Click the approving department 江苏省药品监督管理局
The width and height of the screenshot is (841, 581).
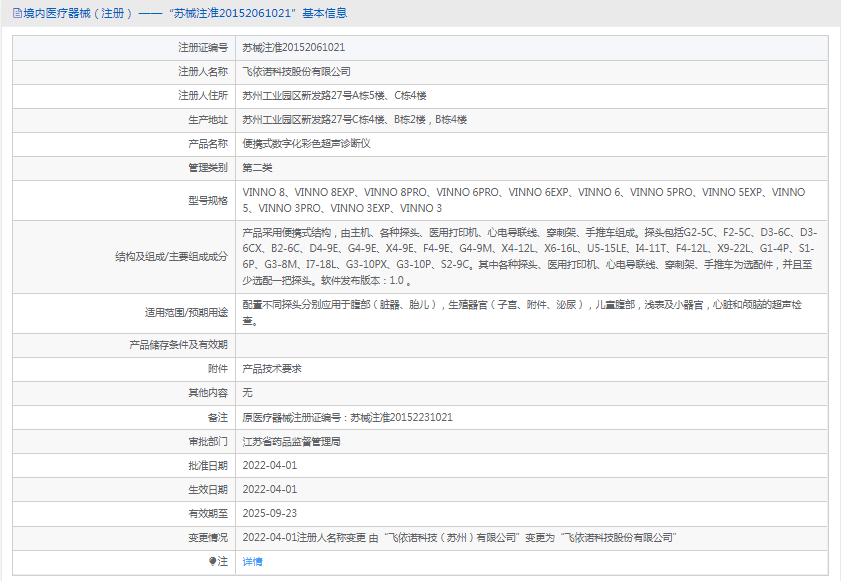point(291,442)
